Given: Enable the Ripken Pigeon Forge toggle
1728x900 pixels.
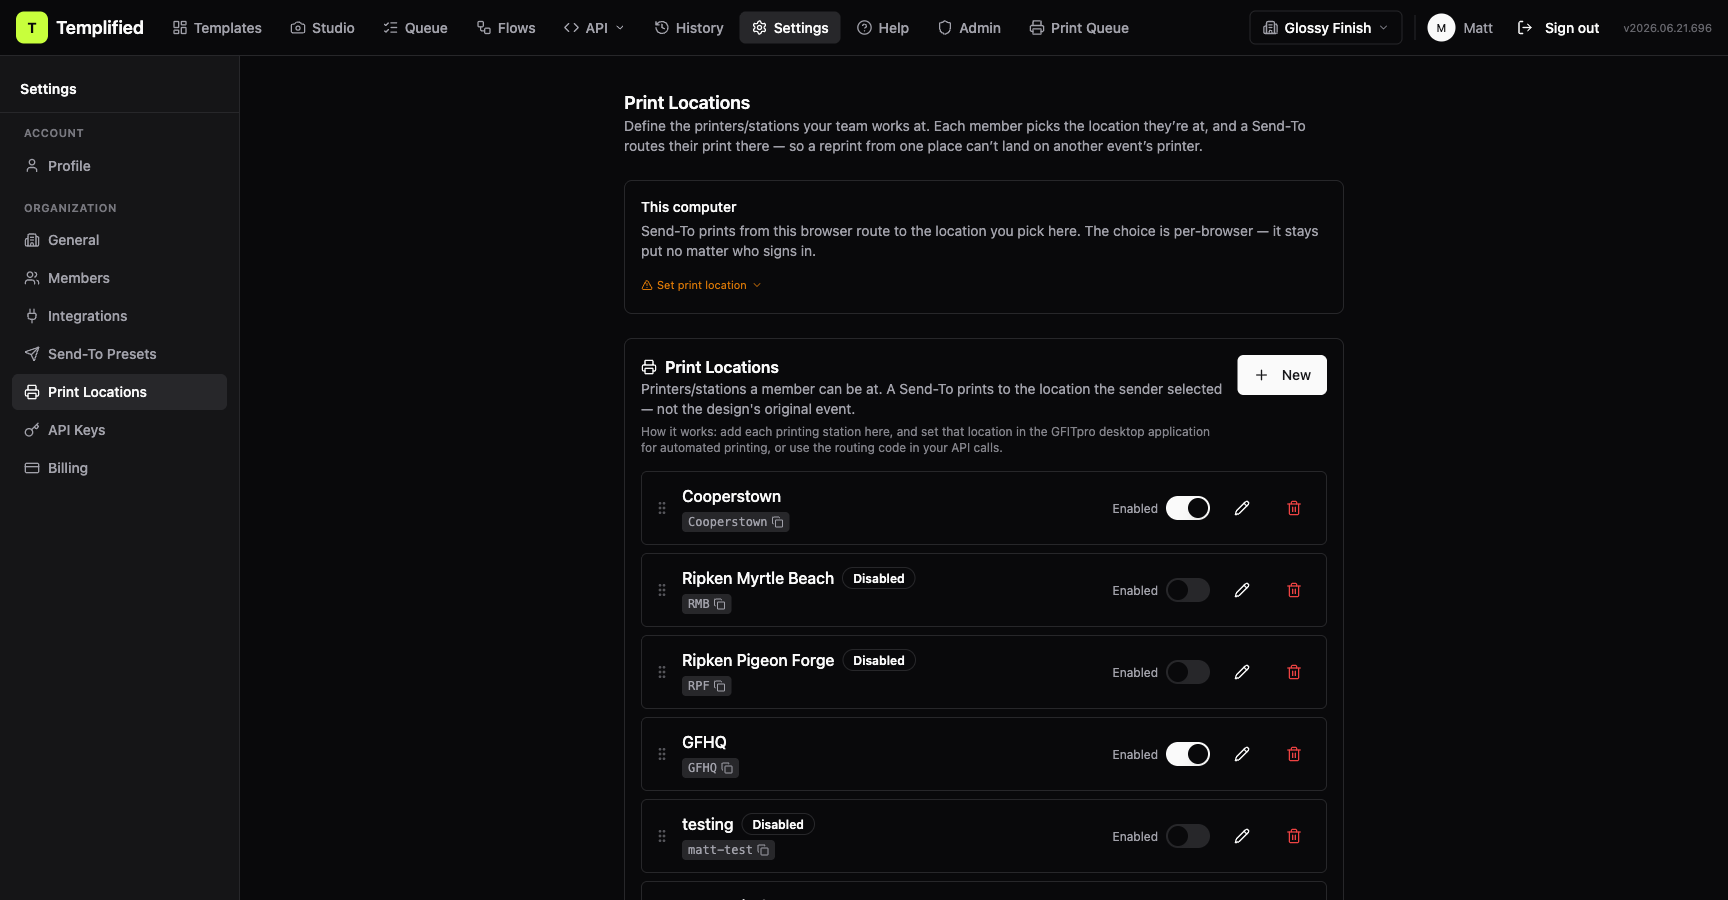Looking at the screenshot, I should coord(1188,672).
